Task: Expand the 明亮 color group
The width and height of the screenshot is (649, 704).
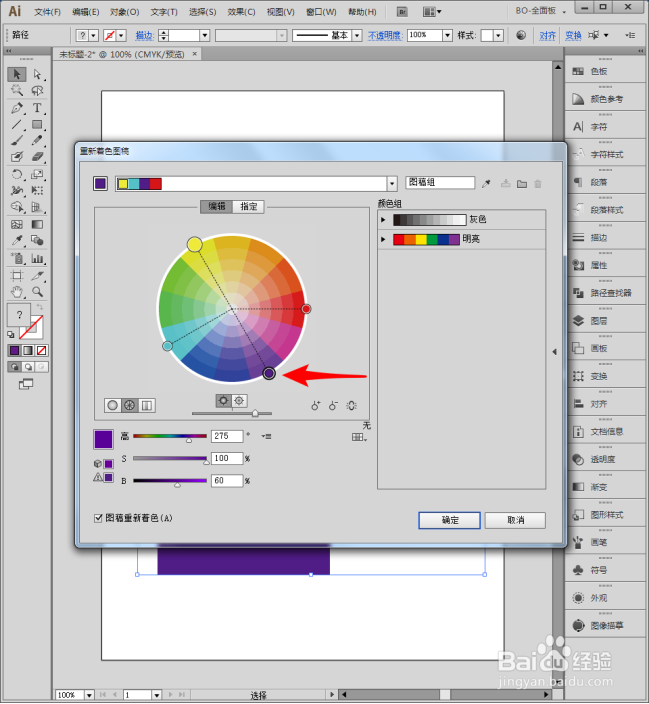Action: [383, 239]
